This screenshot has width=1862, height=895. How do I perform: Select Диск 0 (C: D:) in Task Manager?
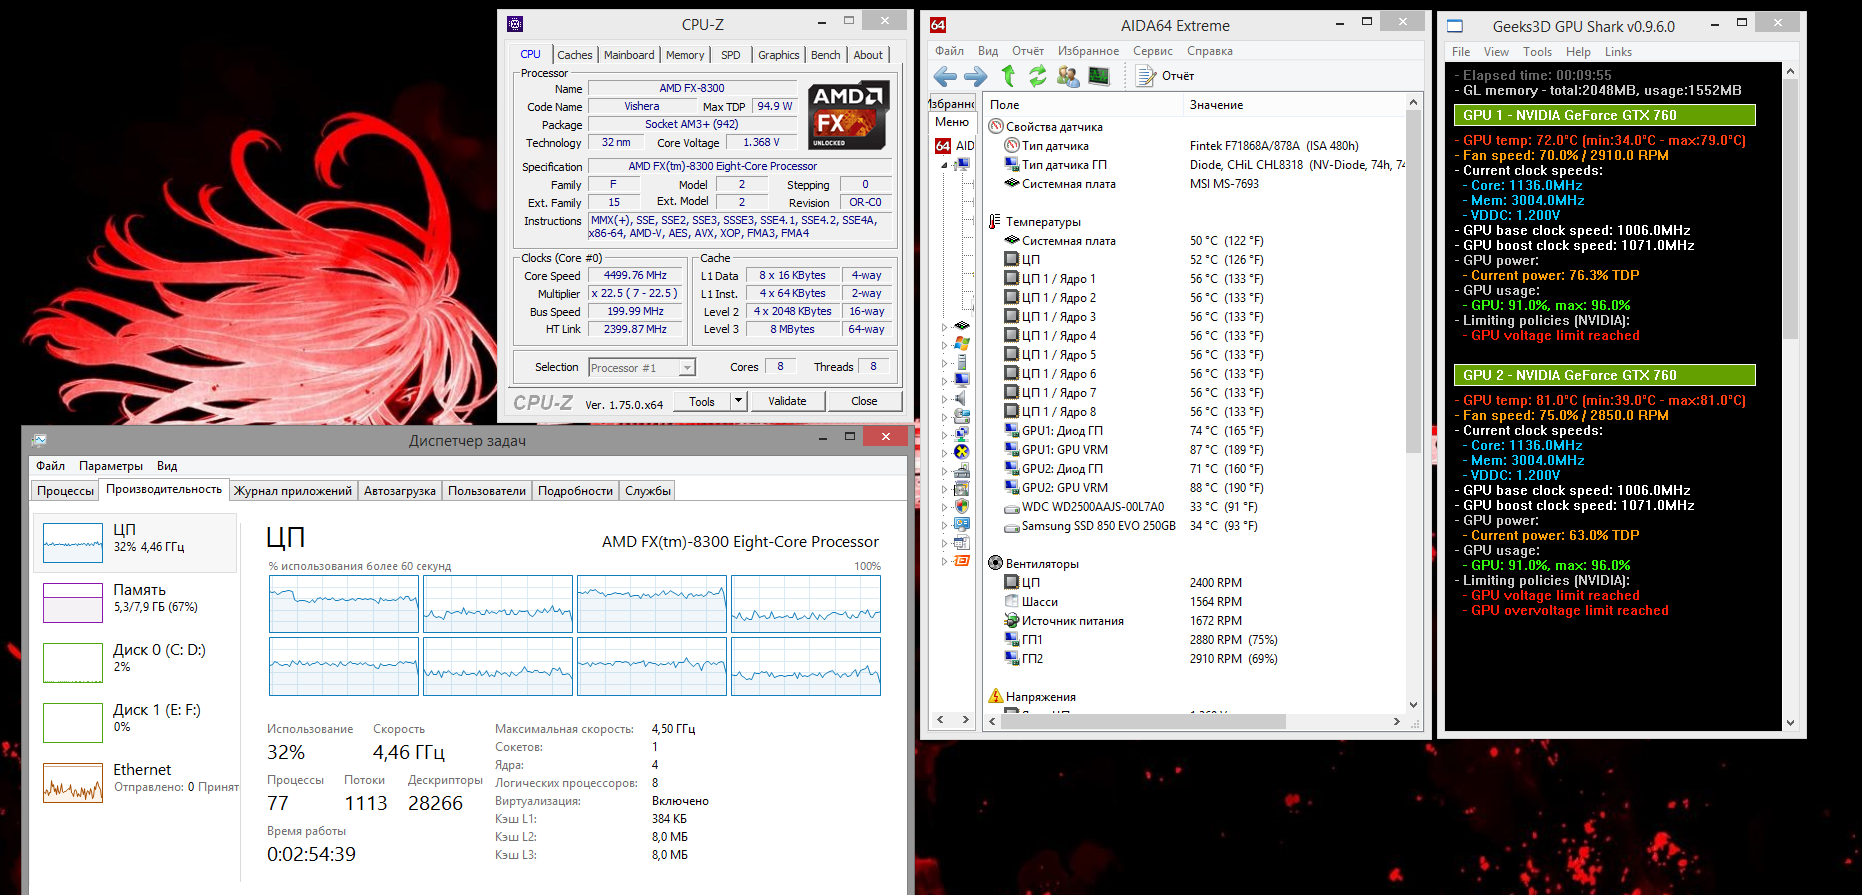[x=136, y=663]
